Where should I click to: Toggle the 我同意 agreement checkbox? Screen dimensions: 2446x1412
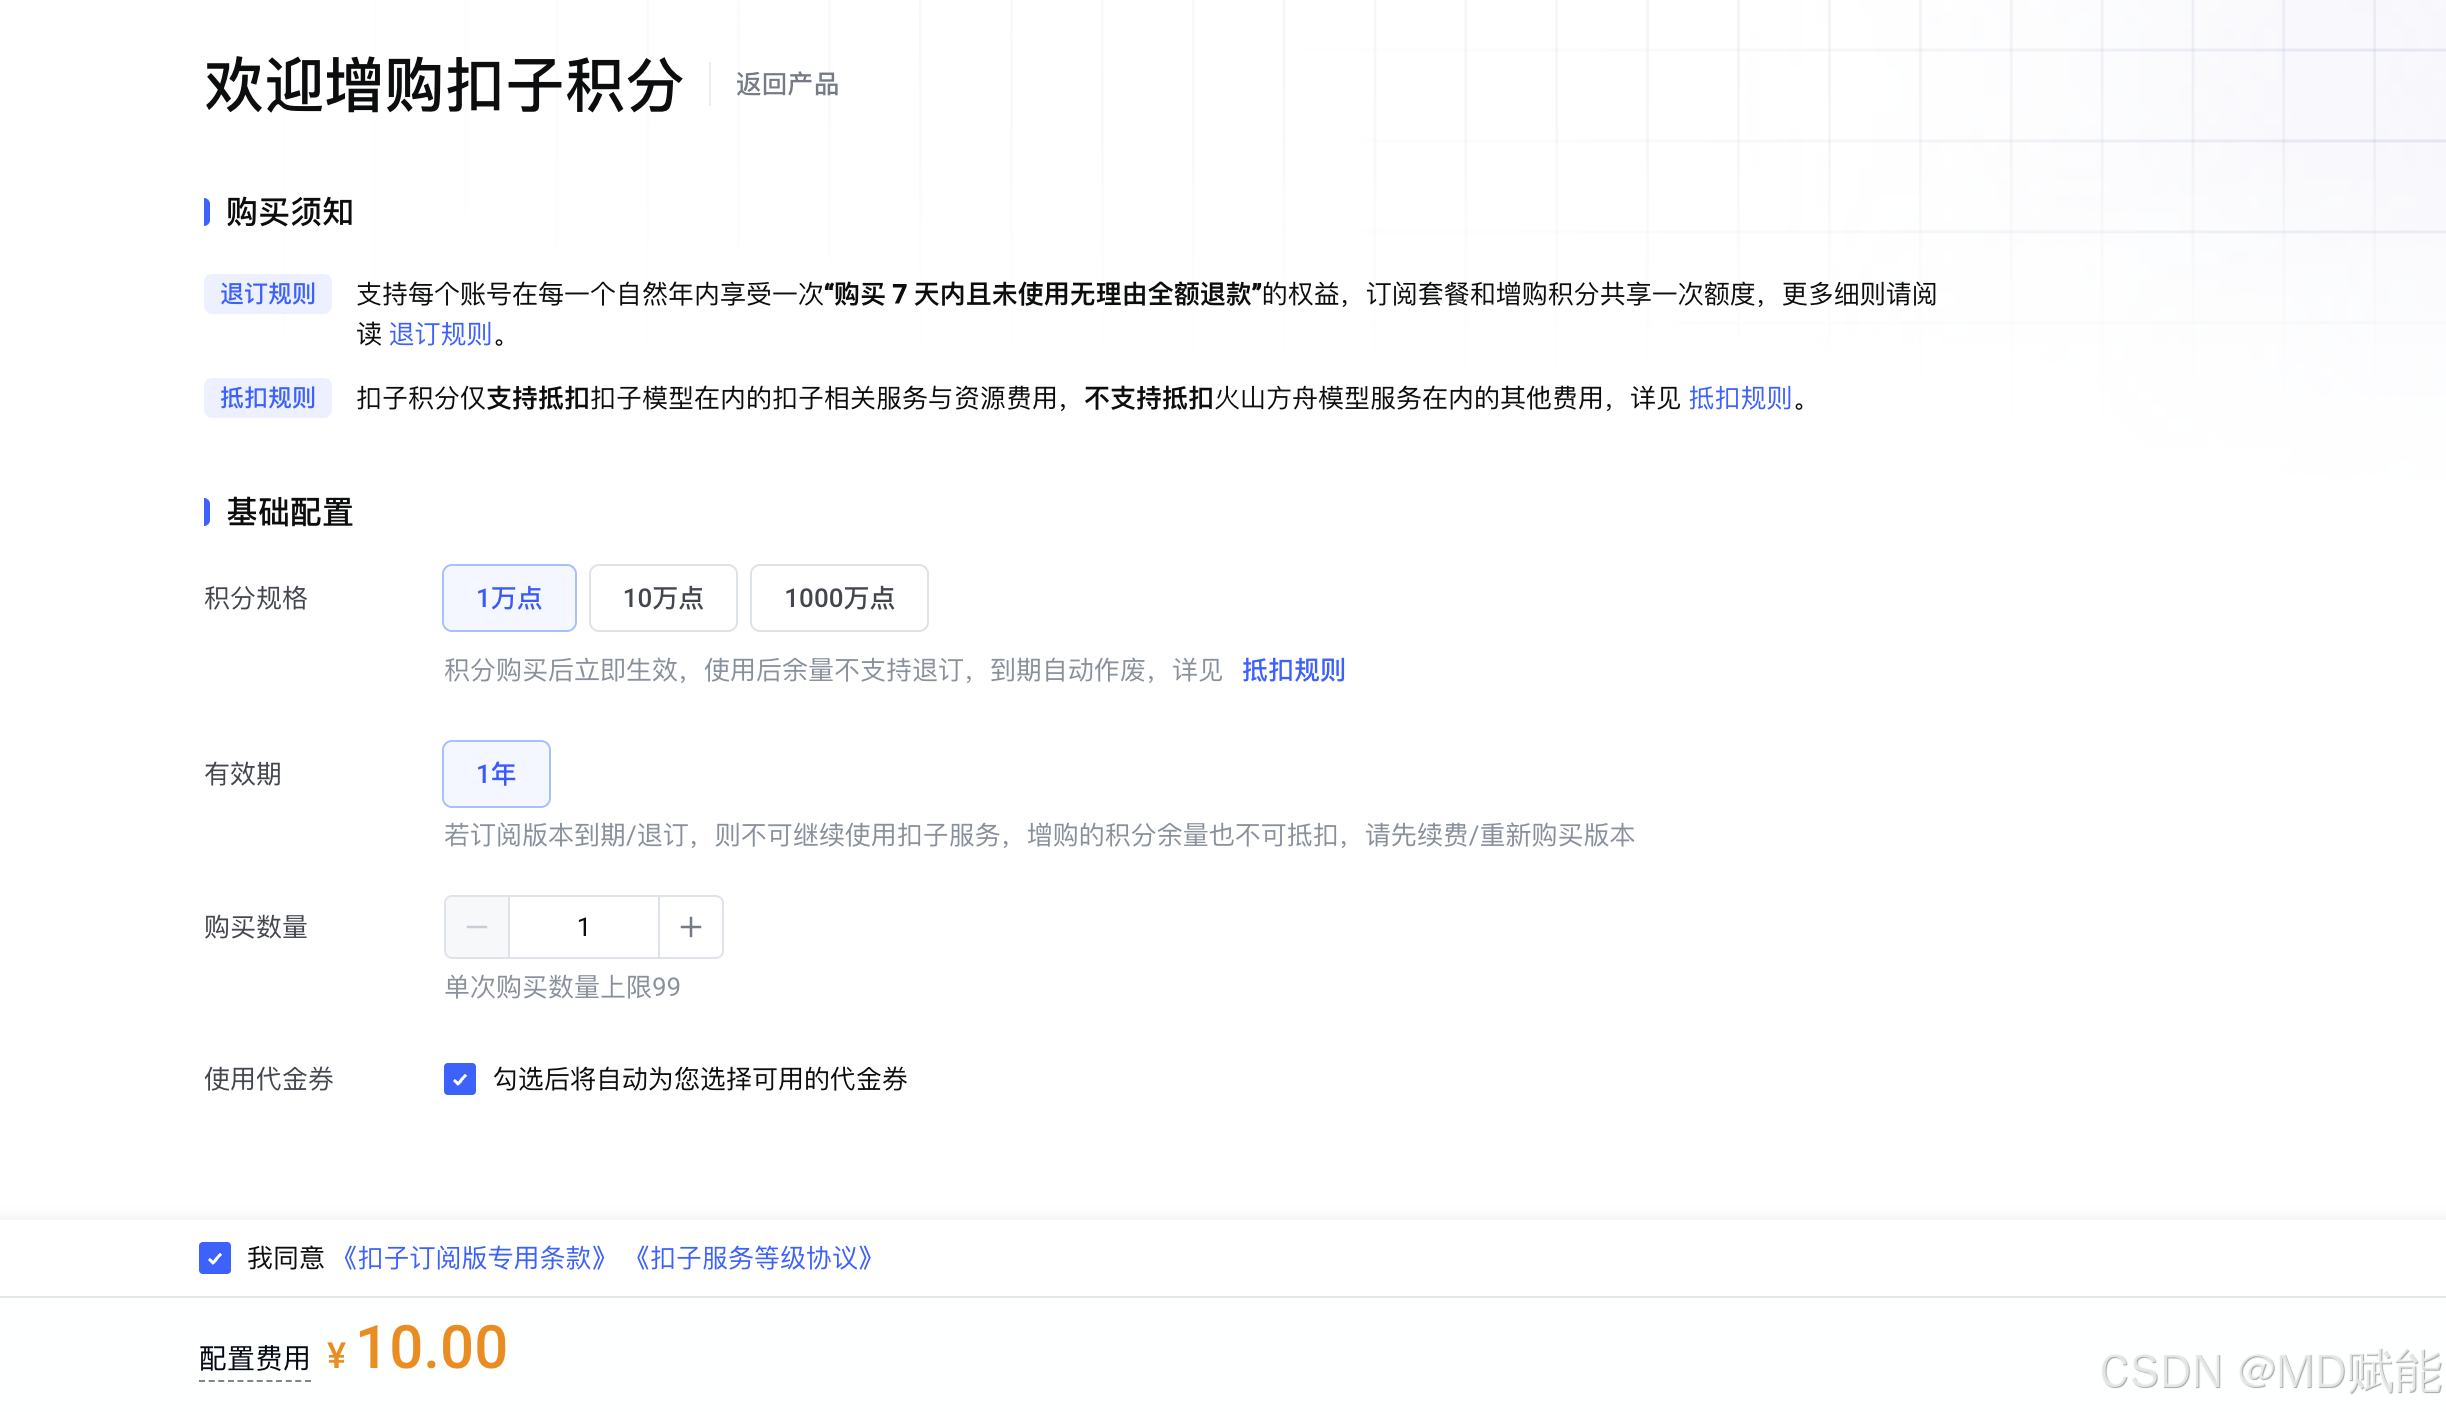[x=215, y=1258]
